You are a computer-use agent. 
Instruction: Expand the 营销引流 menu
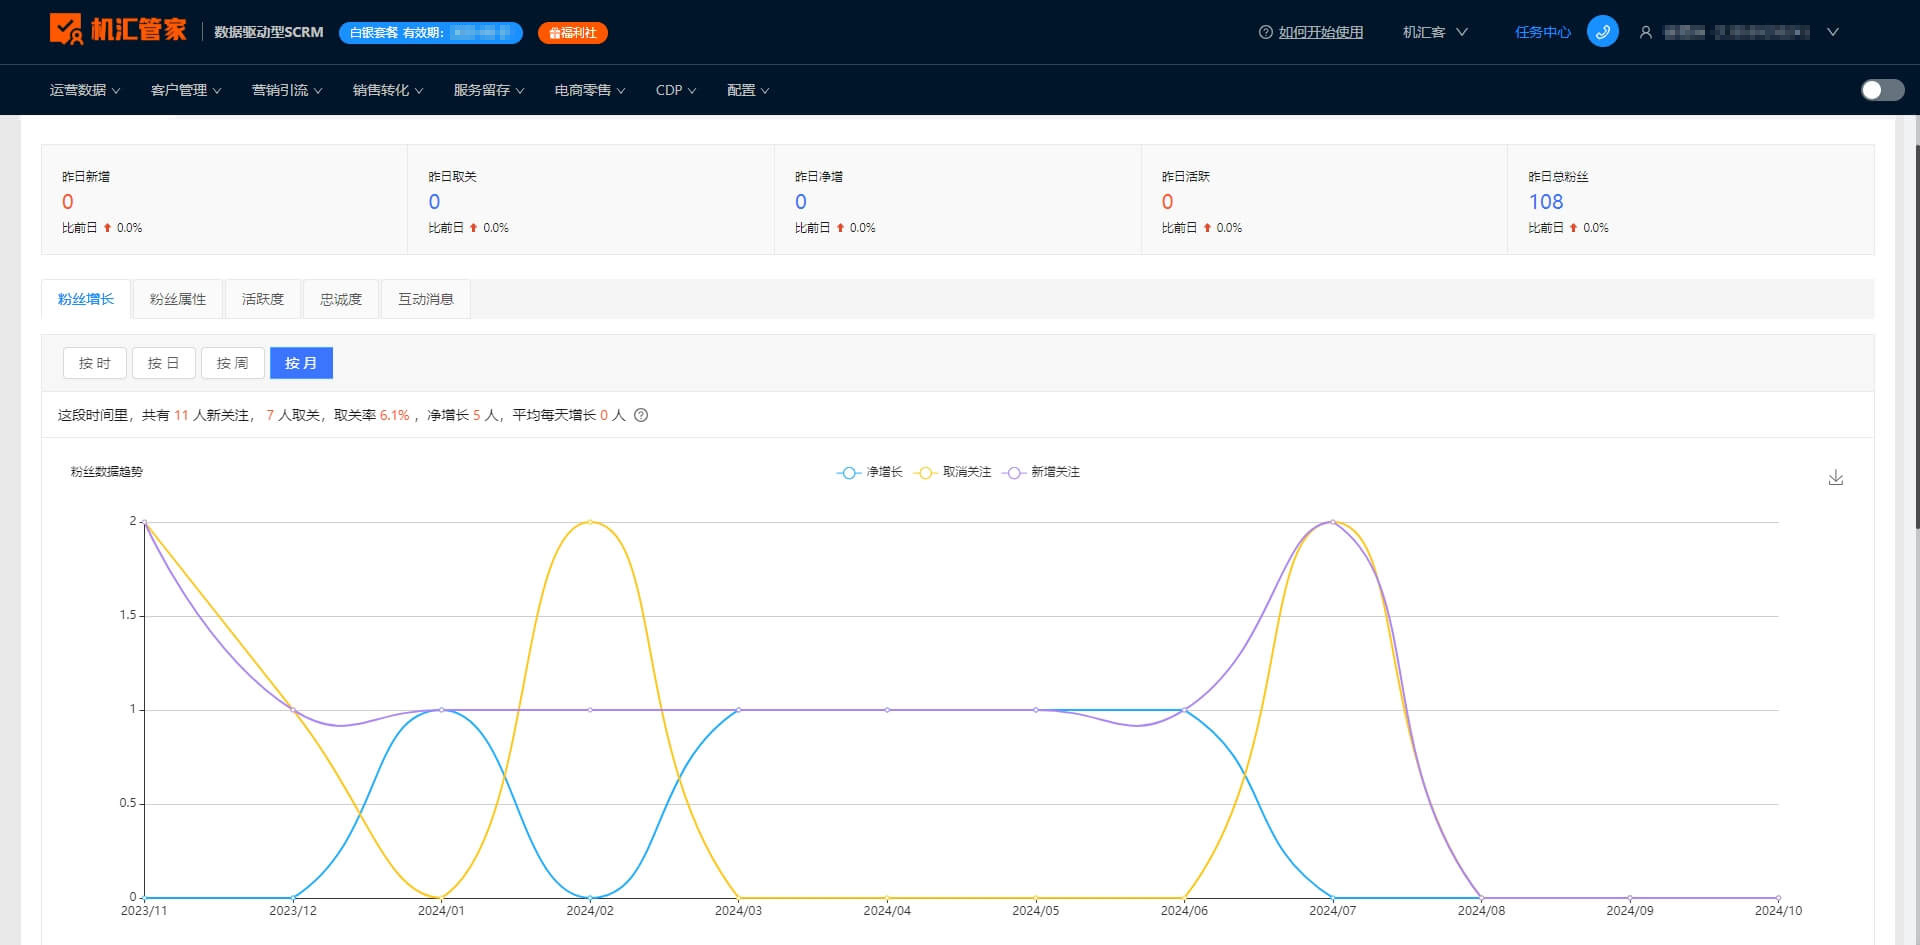point(287,90)
